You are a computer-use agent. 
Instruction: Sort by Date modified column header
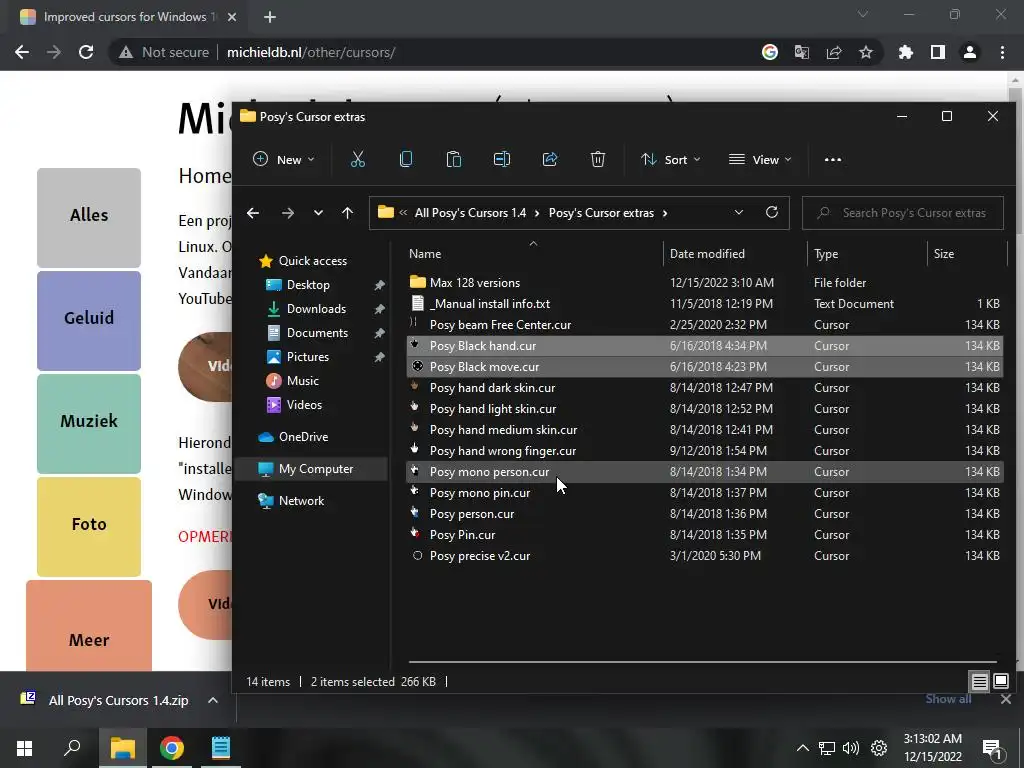click(707, 254)
